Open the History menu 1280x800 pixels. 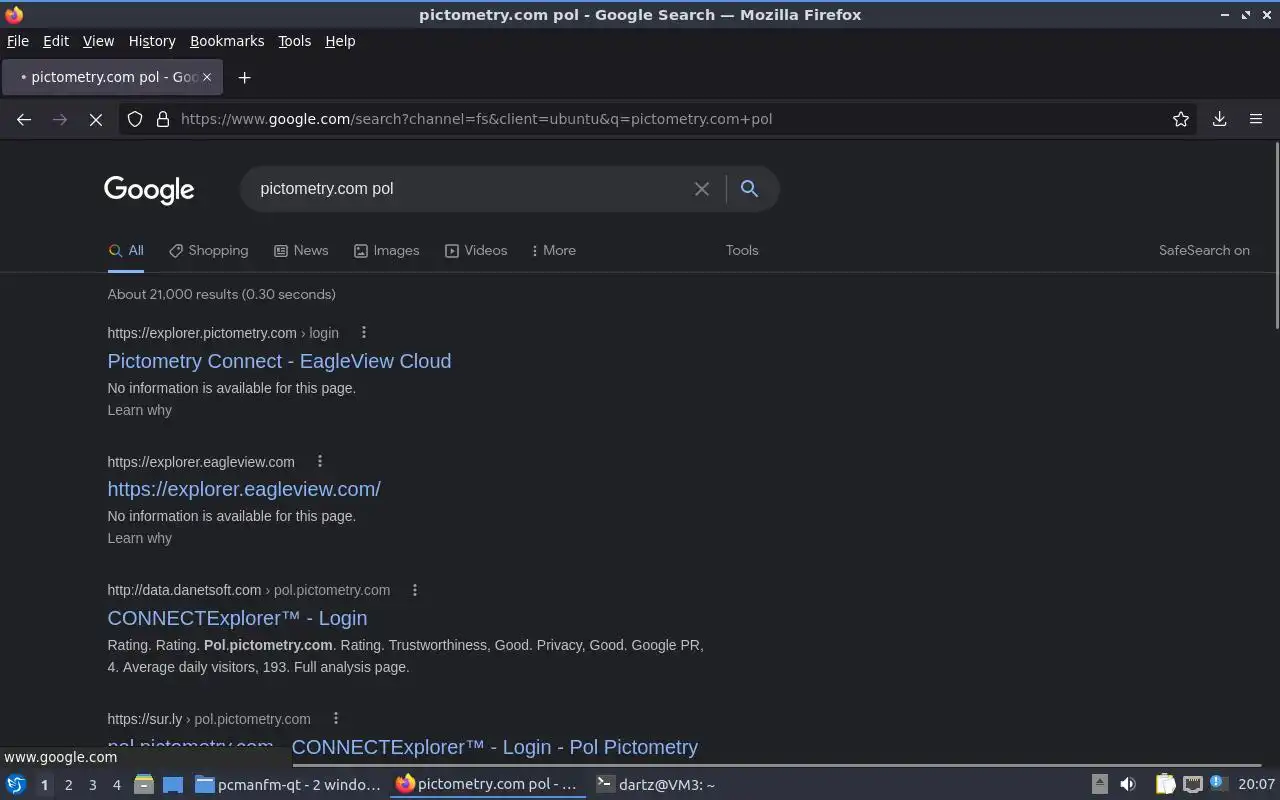152,41
